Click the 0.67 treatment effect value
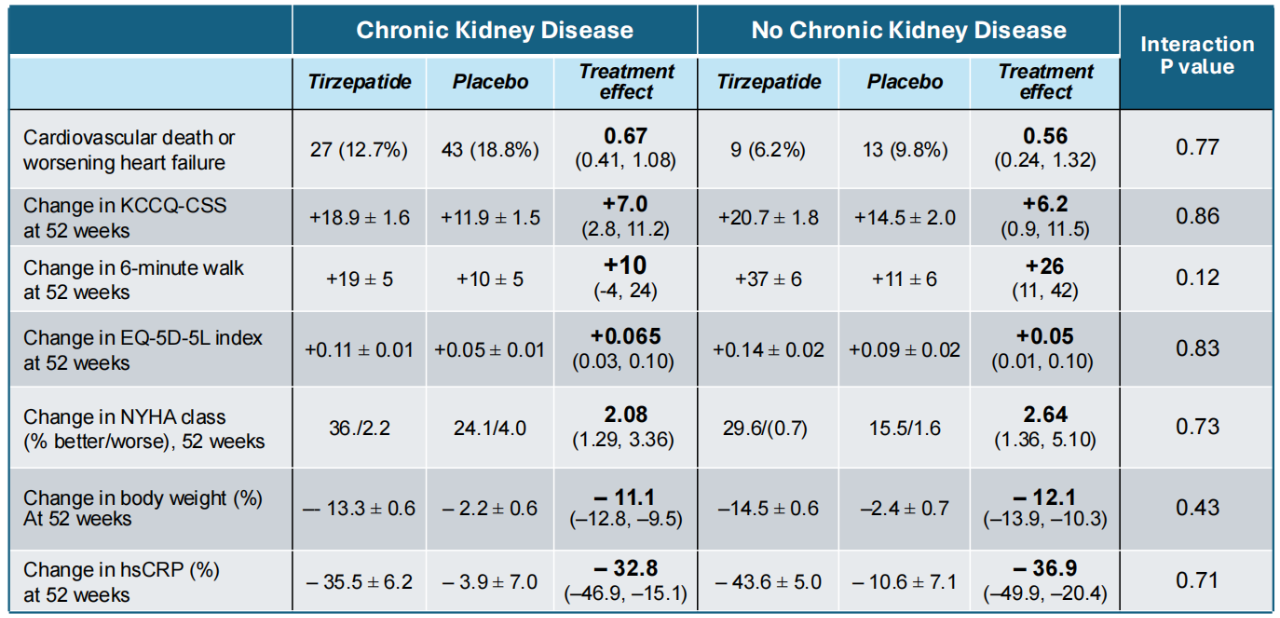The width and height of the screenshot is (1280, 618). pyautogui.click(x=626, y=137)
